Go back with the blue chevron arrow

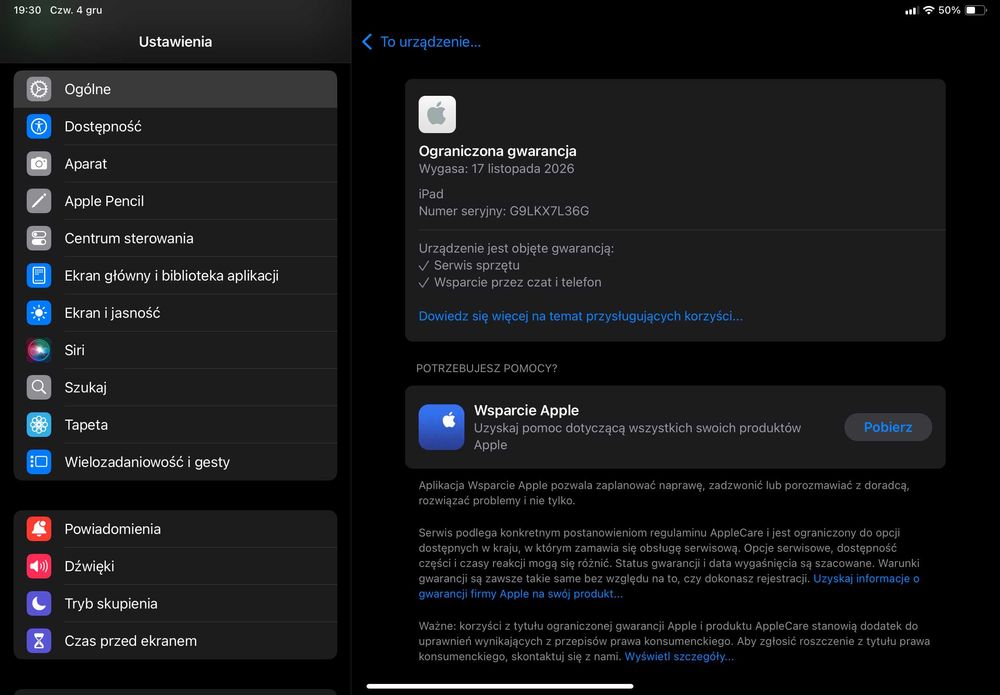(367, 42)
